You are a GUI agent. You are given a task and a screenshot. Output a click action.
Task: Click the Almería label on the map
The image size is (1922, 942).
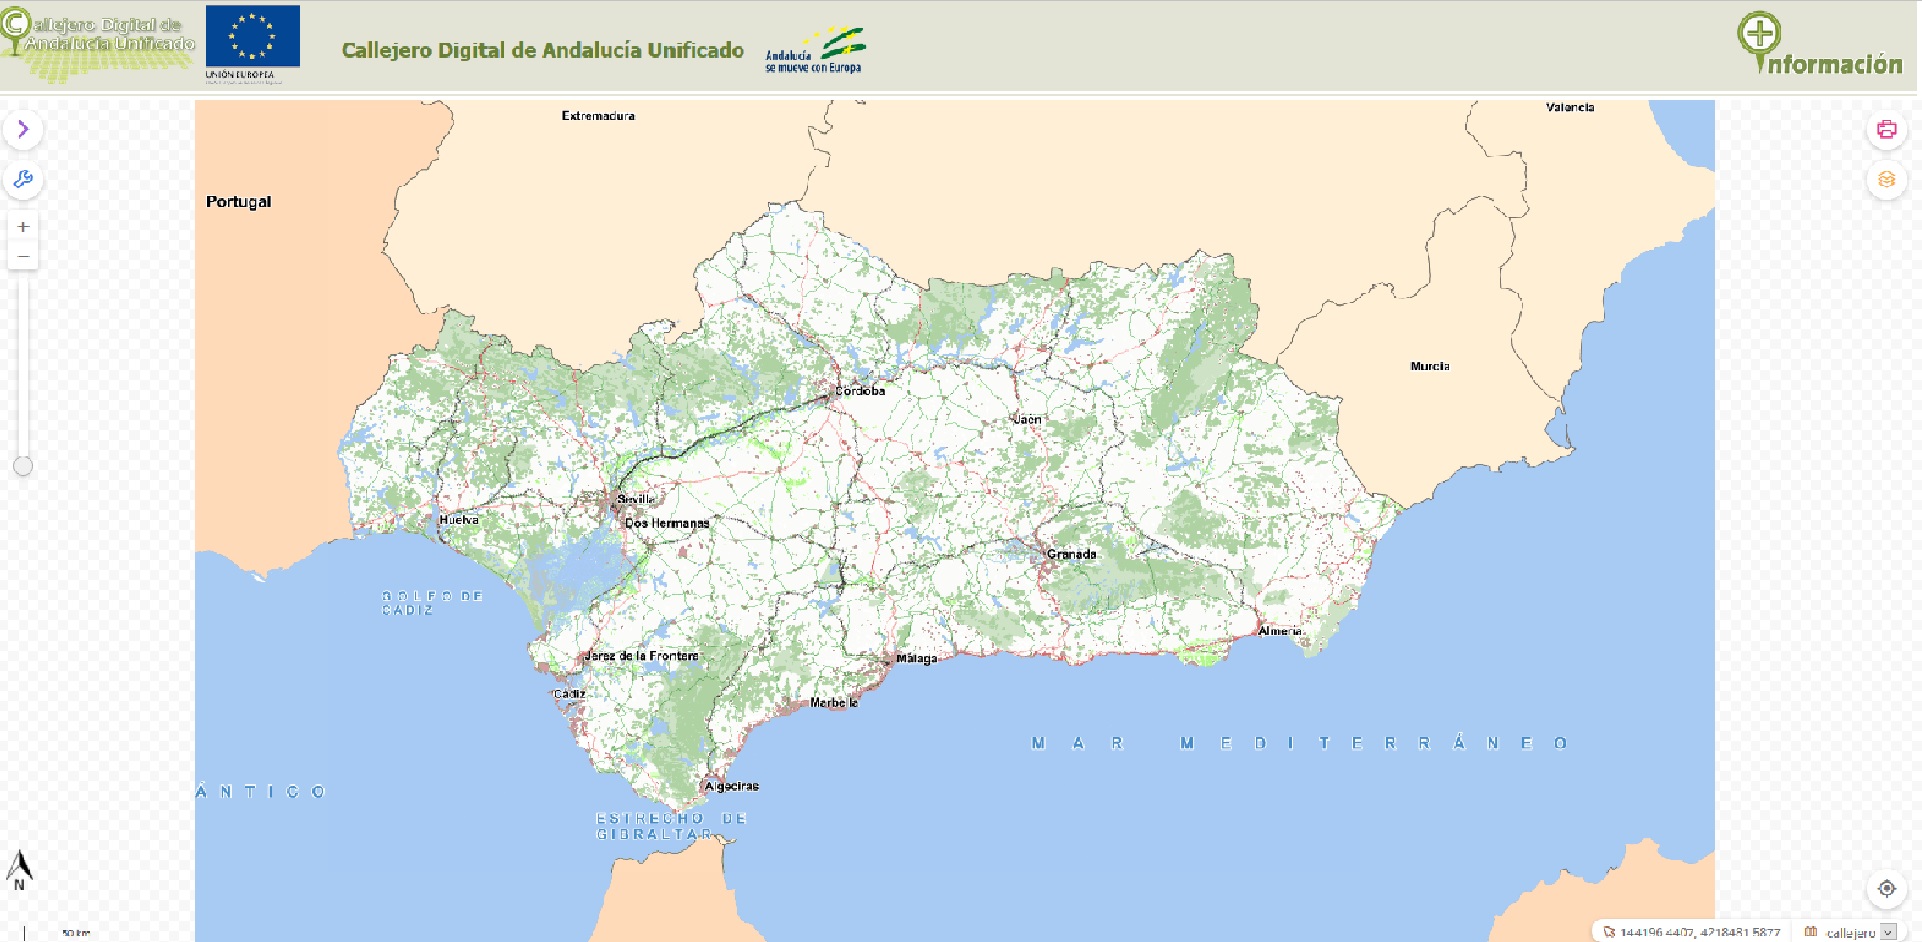[x=1279, y=631]
